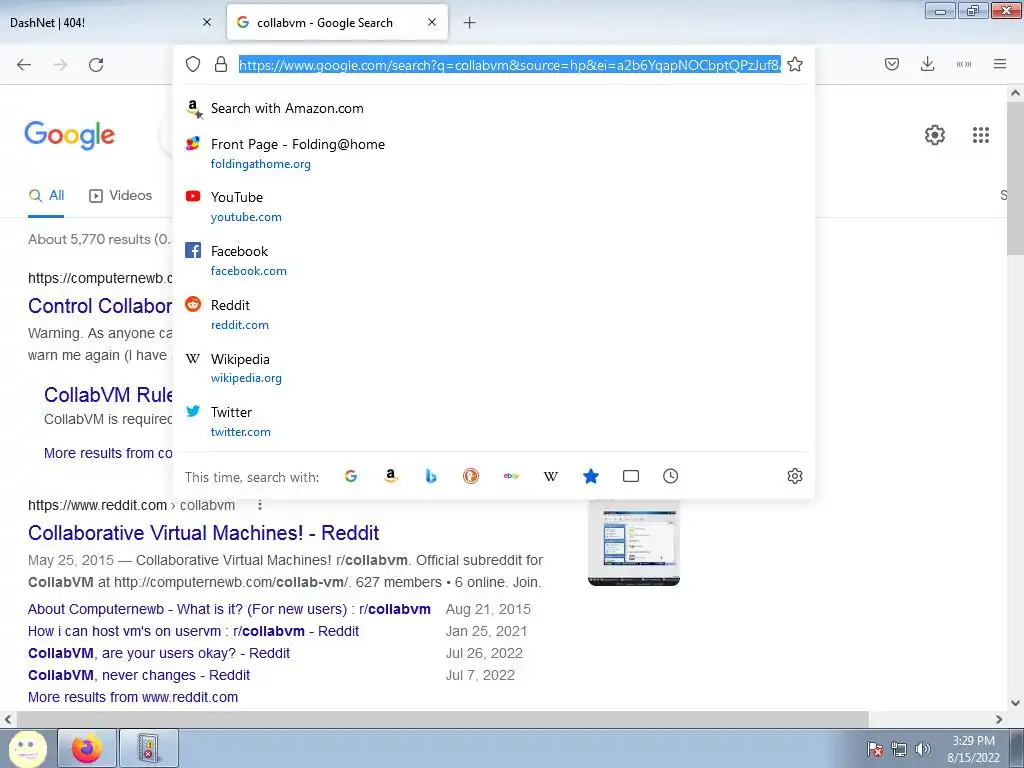This screenshot has width=1024, height=768.
Task: Click the Reddit result thumbnail image
Action: (x=634, y=543)
